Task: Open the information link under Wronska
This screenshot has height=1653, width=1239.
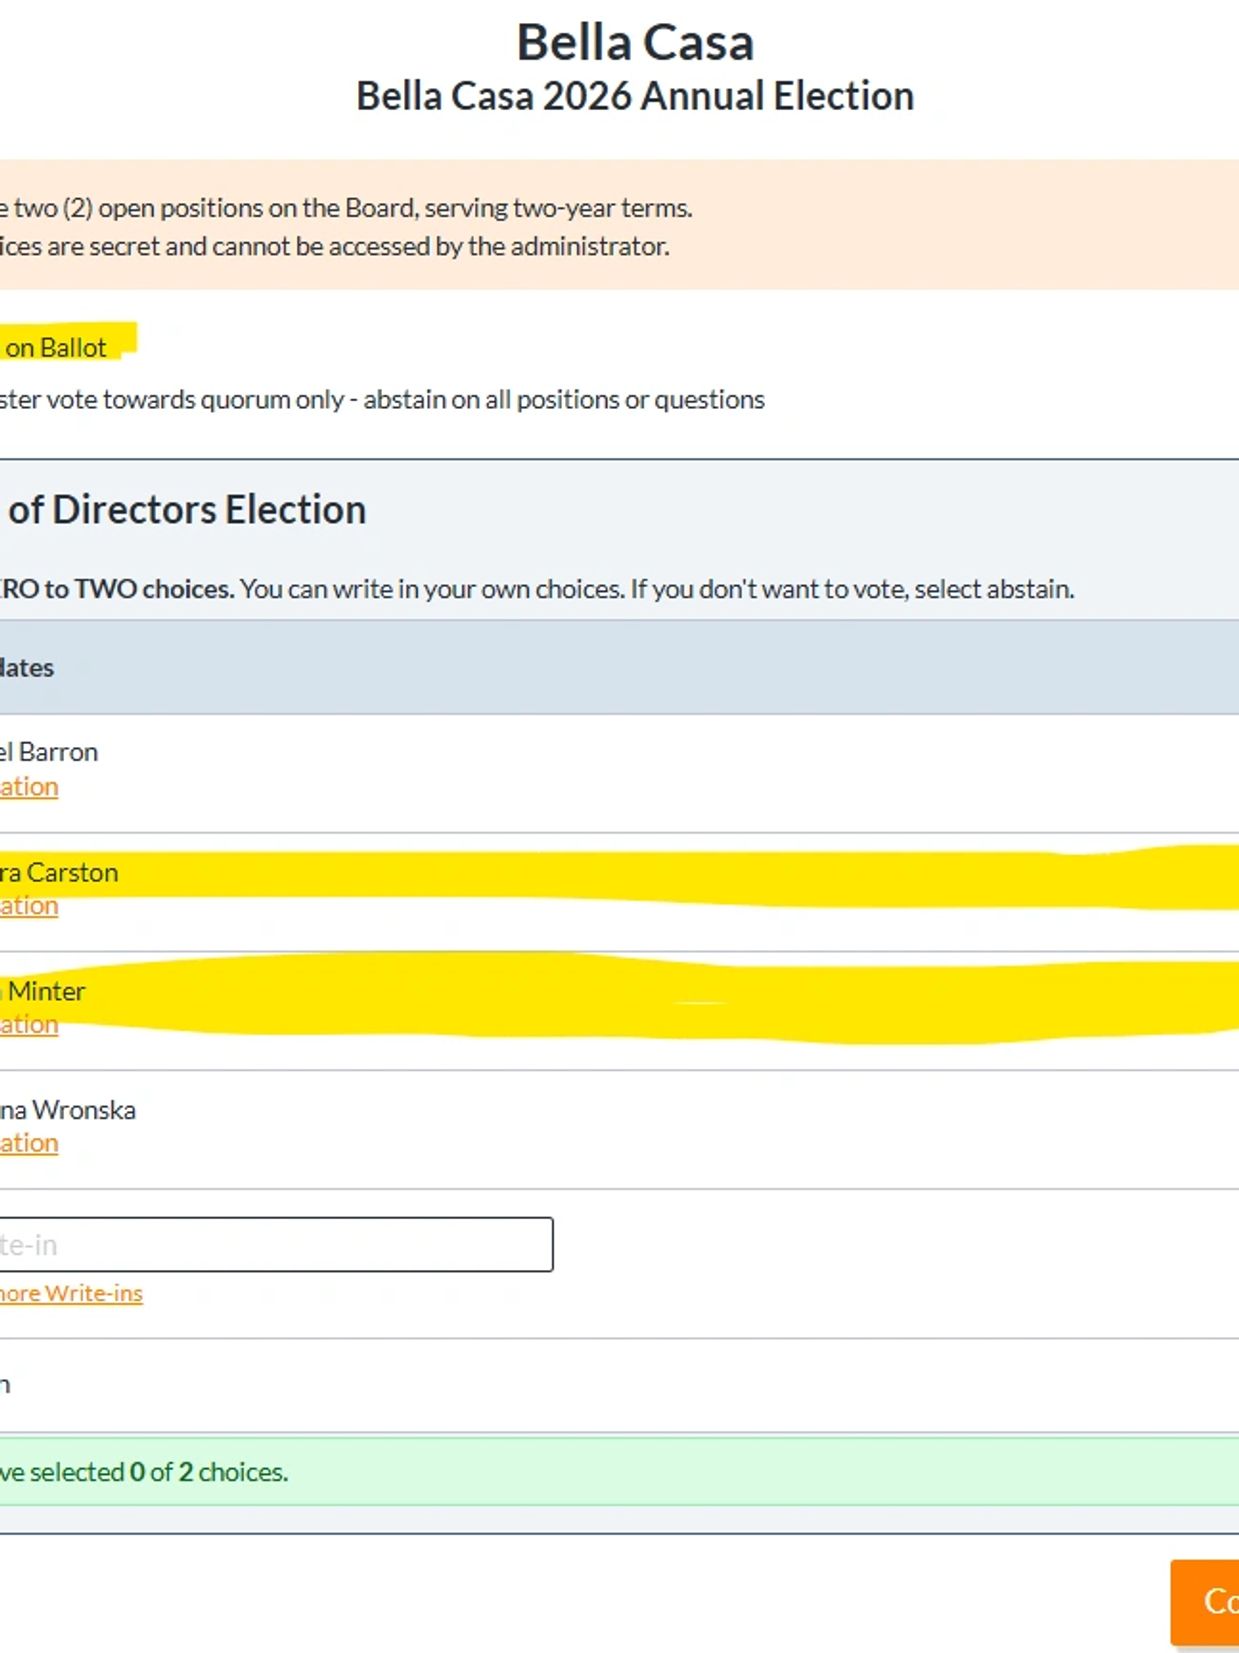Action: [29, 1143]
